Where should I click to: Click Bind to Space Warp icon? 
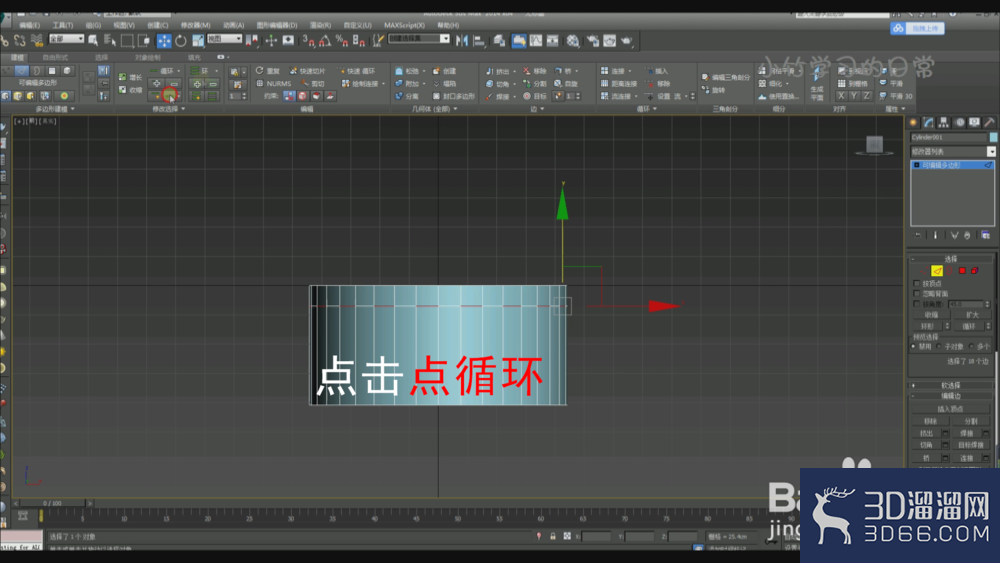37,41
